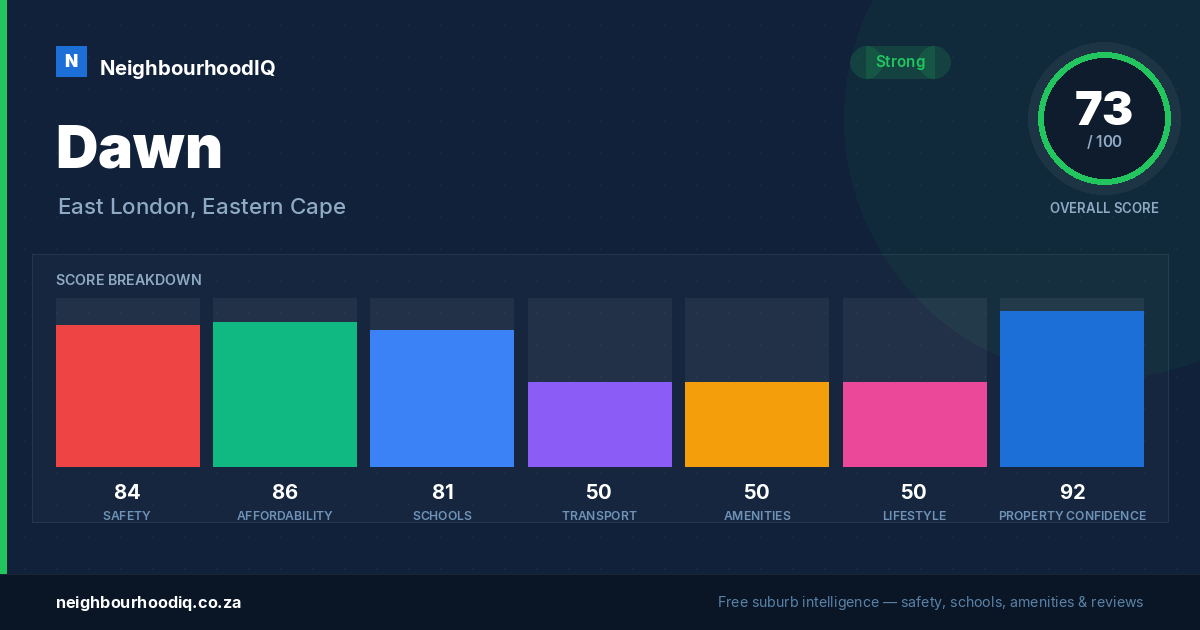
Task: Select the red Safety score bar
Action: click(128, 396)
